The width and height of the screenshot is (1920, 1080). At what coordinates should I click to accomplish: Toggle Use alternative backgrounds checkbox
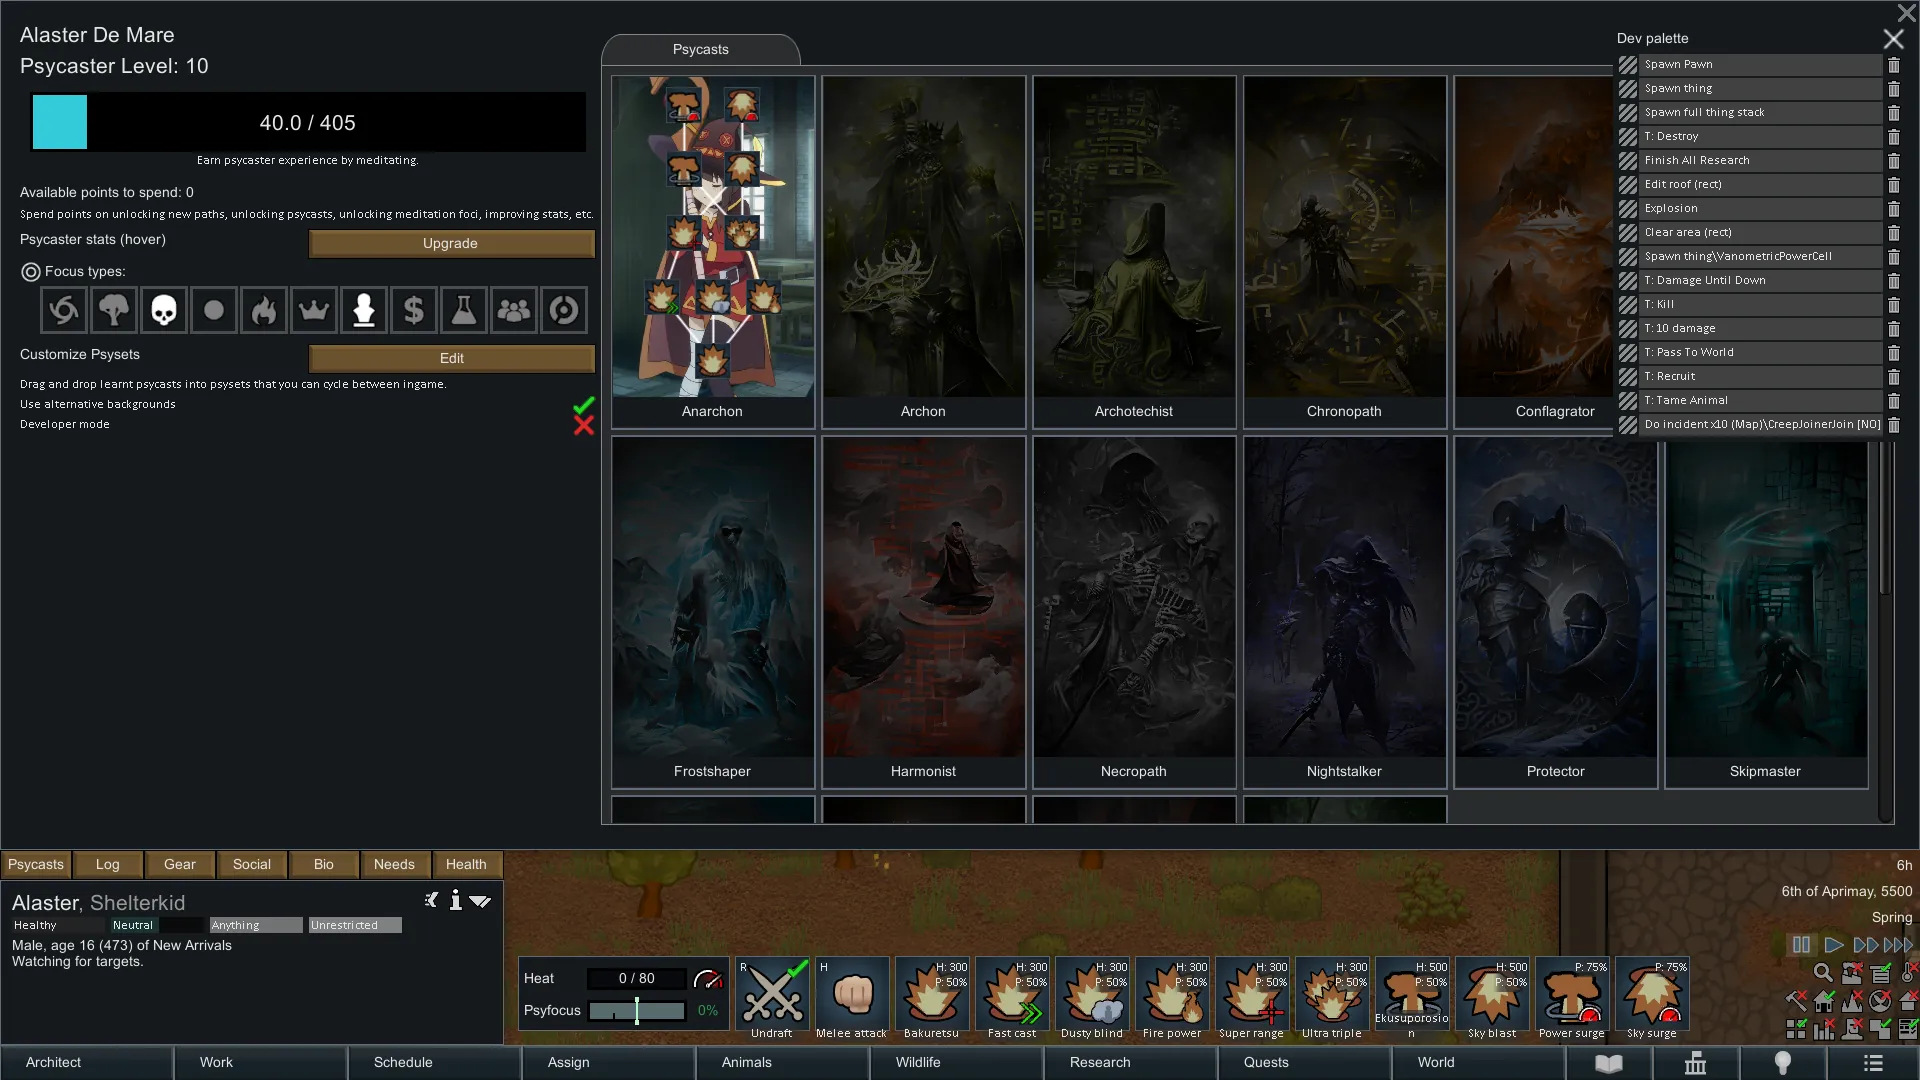(583, 404)
